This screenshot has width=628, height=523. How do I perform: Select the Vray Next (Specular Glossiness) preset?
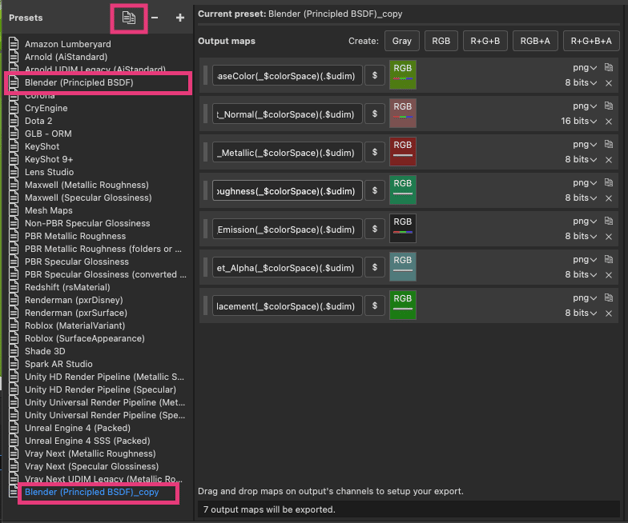[92, 467]
